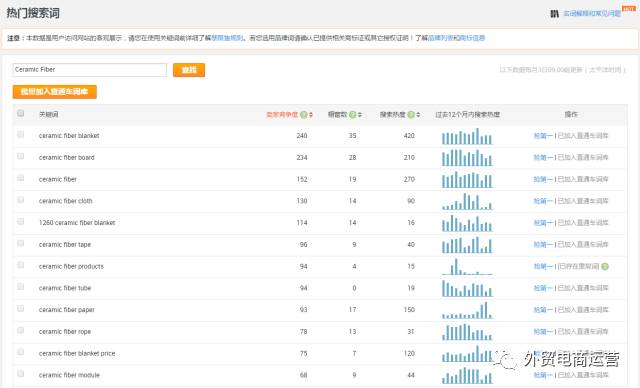Click 抢第一 for ceramic fiber rope
The width and height of the screenshot is (640, 388).
[x=543, y=332]
